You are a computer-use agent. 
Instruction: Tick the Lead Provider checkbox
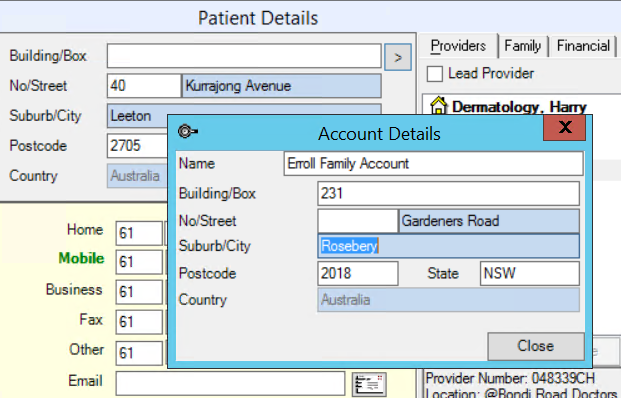click(434, 74)
